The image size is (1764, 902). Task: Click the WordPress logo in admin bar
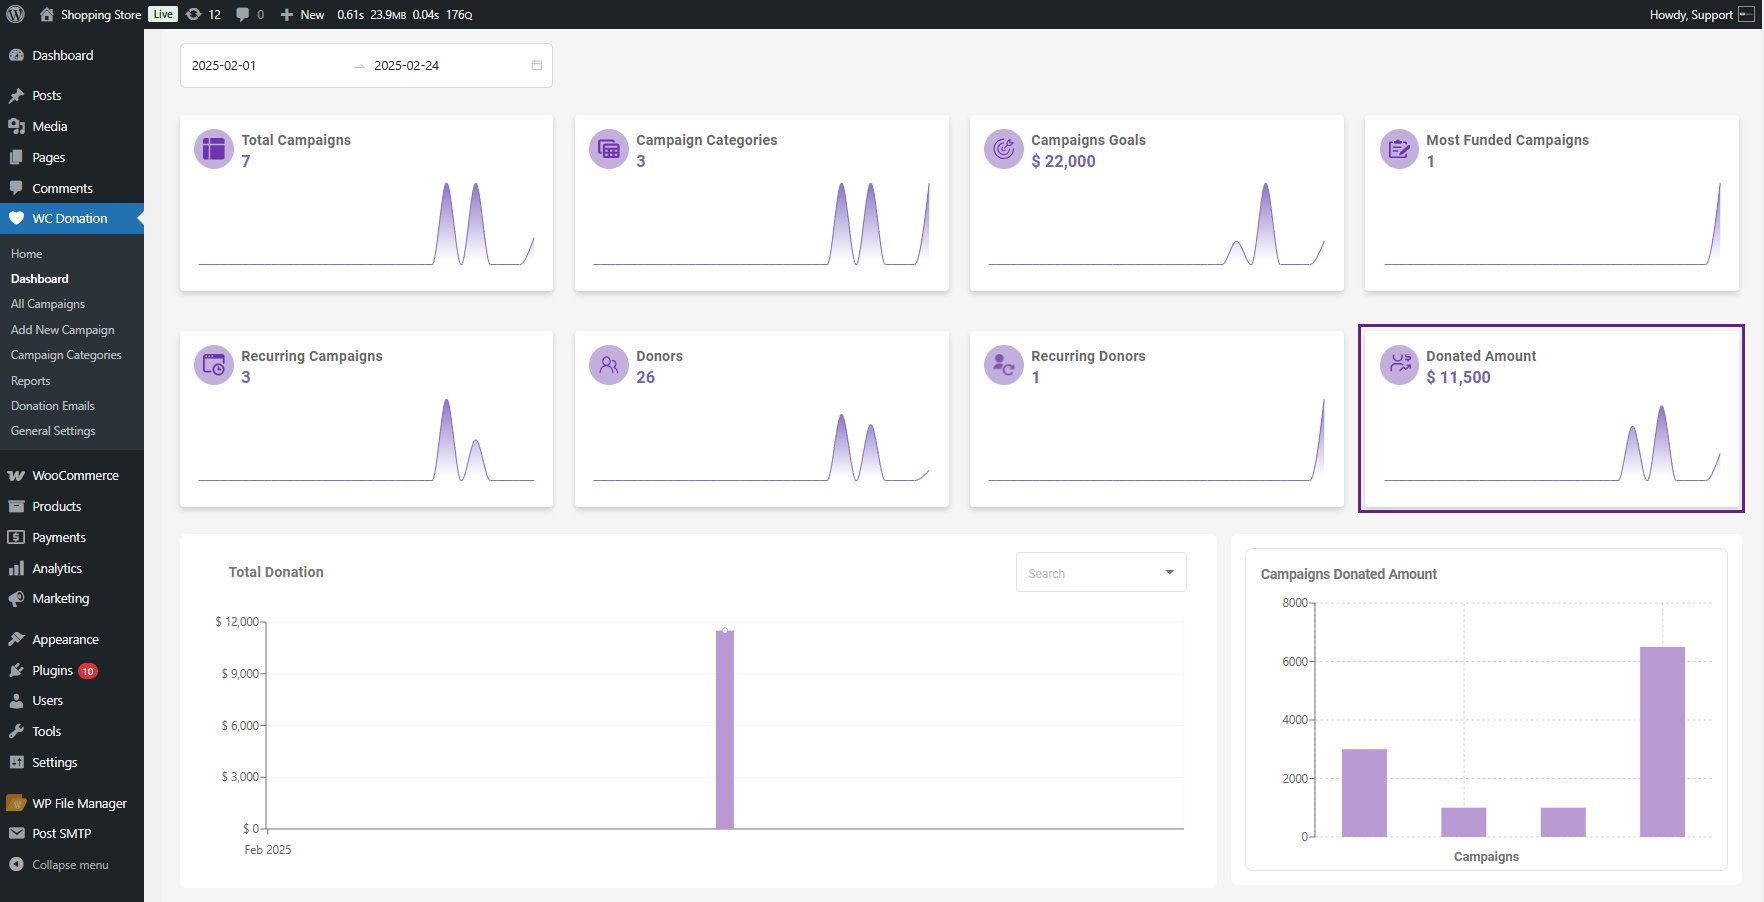click(16, 14)
